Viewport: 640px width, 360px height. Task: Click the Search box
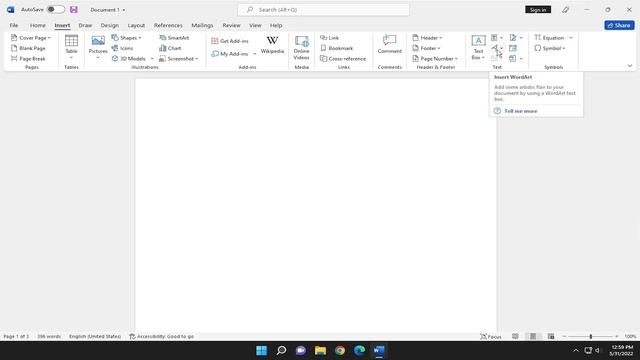point(323,9)
